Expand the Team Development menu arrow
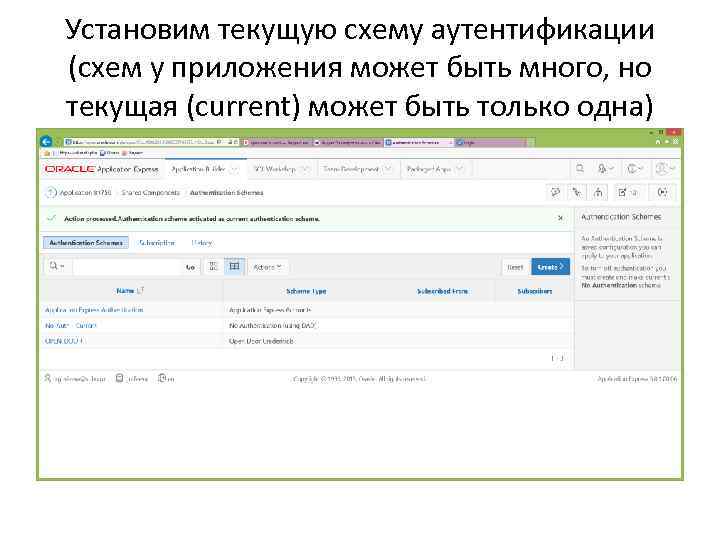Screen dimensions: 720x540 coord(388,169)
